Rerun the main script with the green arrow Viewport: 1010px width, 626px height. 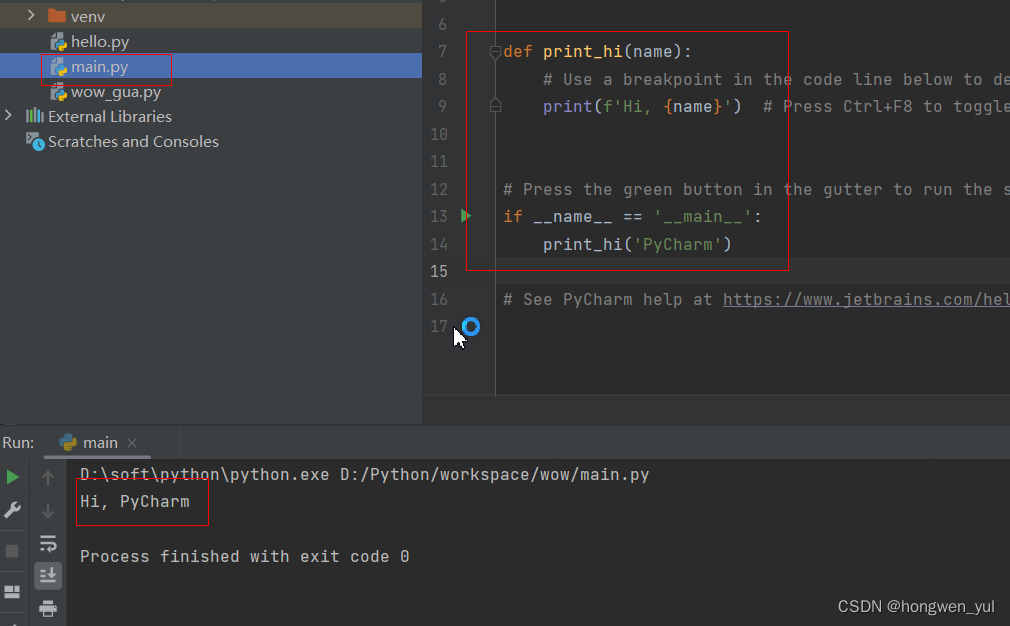13,477
